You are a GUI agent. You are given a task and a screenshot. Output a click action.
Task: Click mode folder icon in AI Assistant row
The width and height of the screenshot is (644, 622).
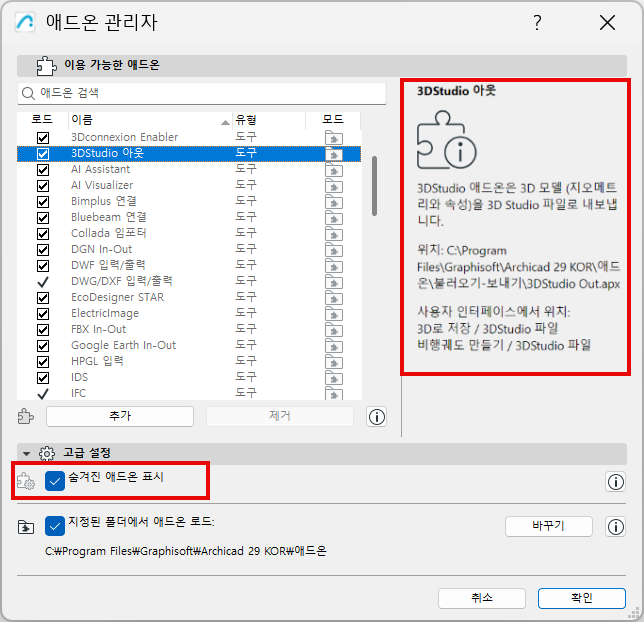(x=334, y=170)
